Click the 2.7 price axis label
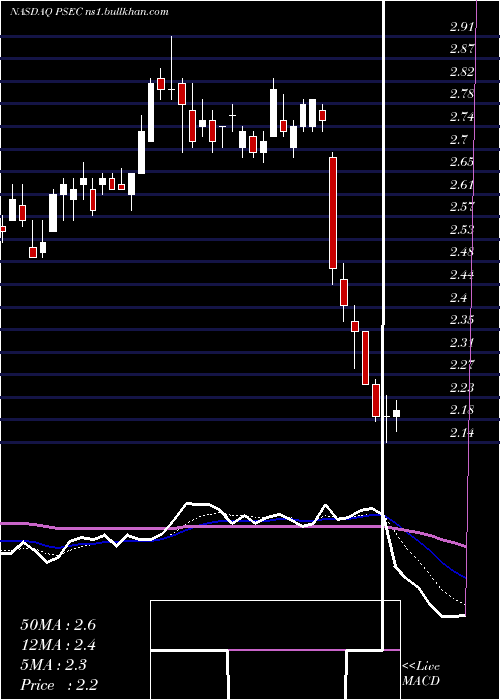 (x=458, y=139)
